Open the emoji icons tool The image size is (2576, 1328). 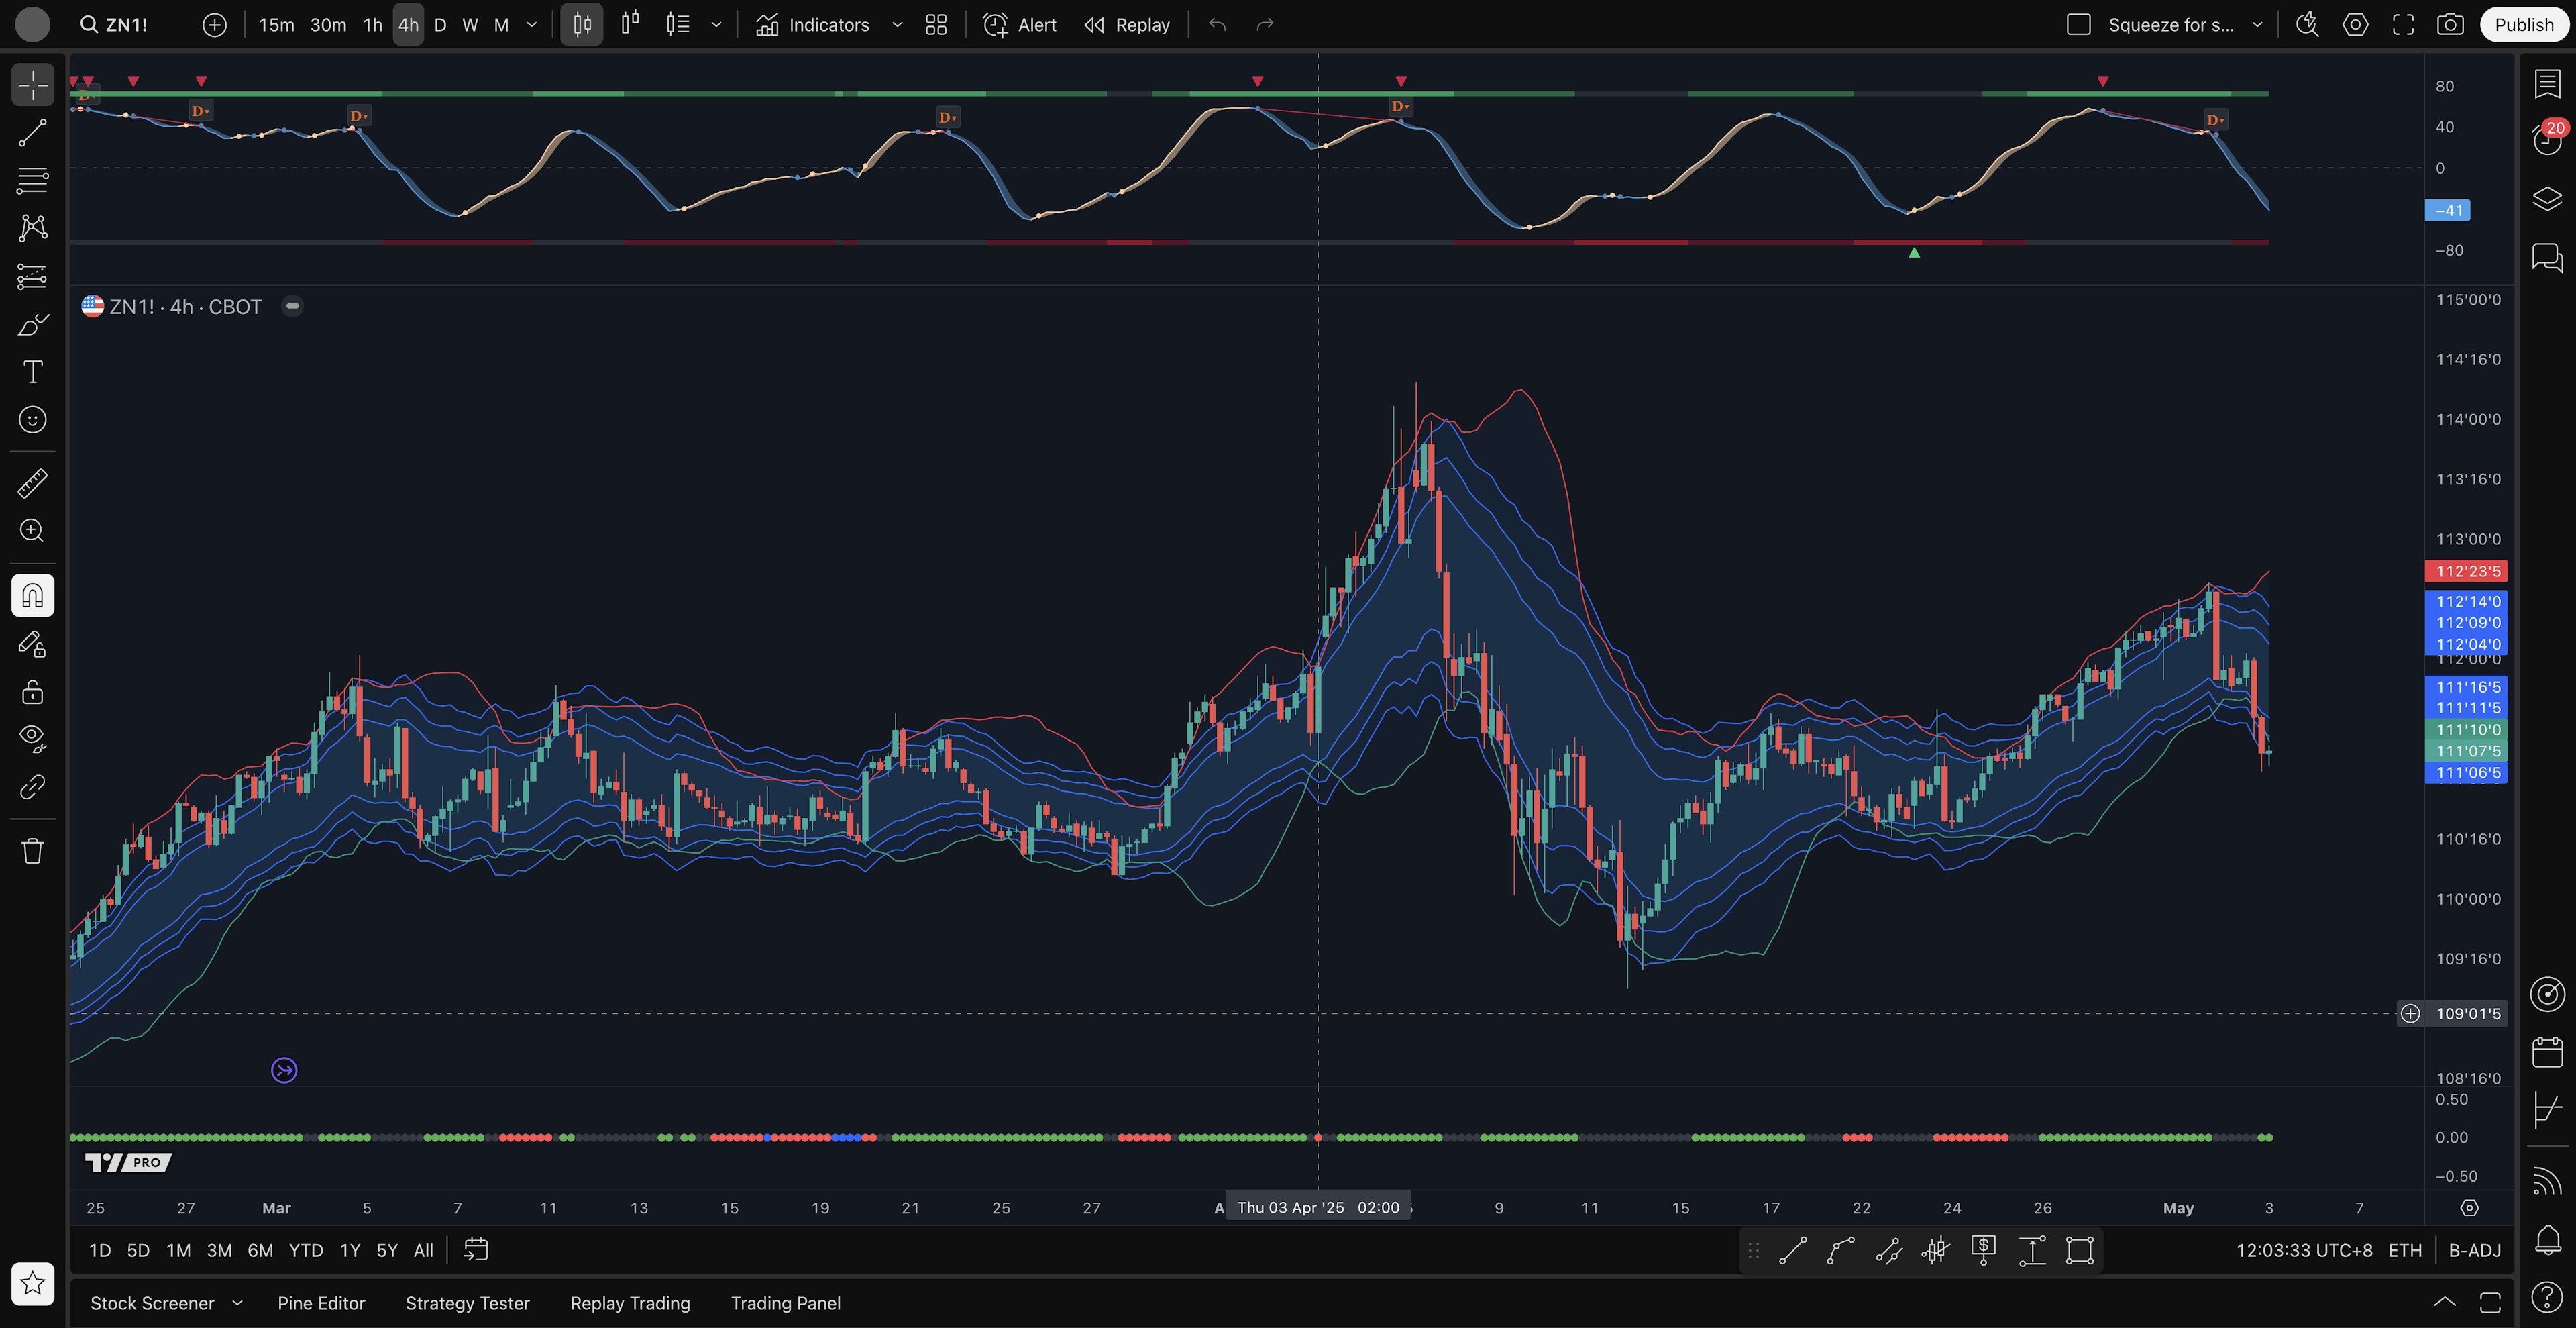(x=32, y=420)
